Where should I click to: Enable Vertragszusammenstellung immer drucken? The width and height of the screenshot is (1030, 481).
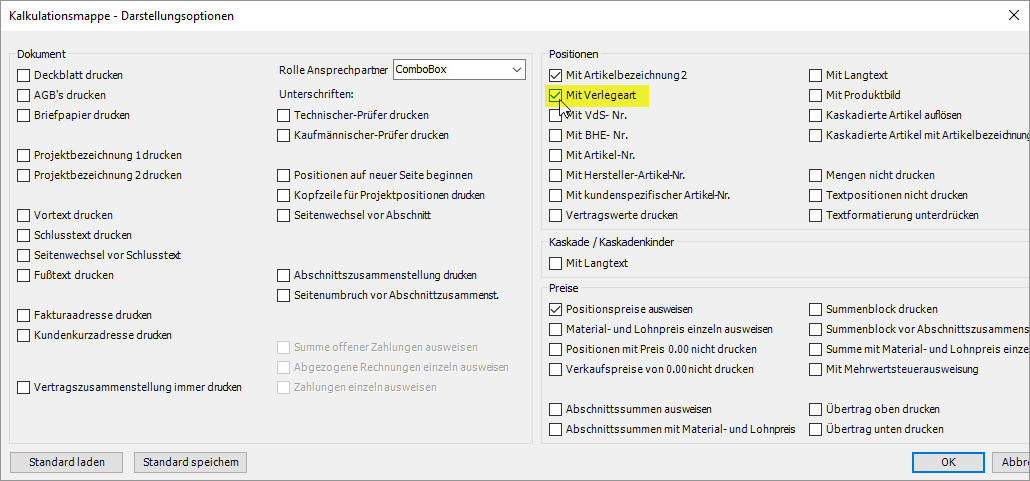point(25,387)
